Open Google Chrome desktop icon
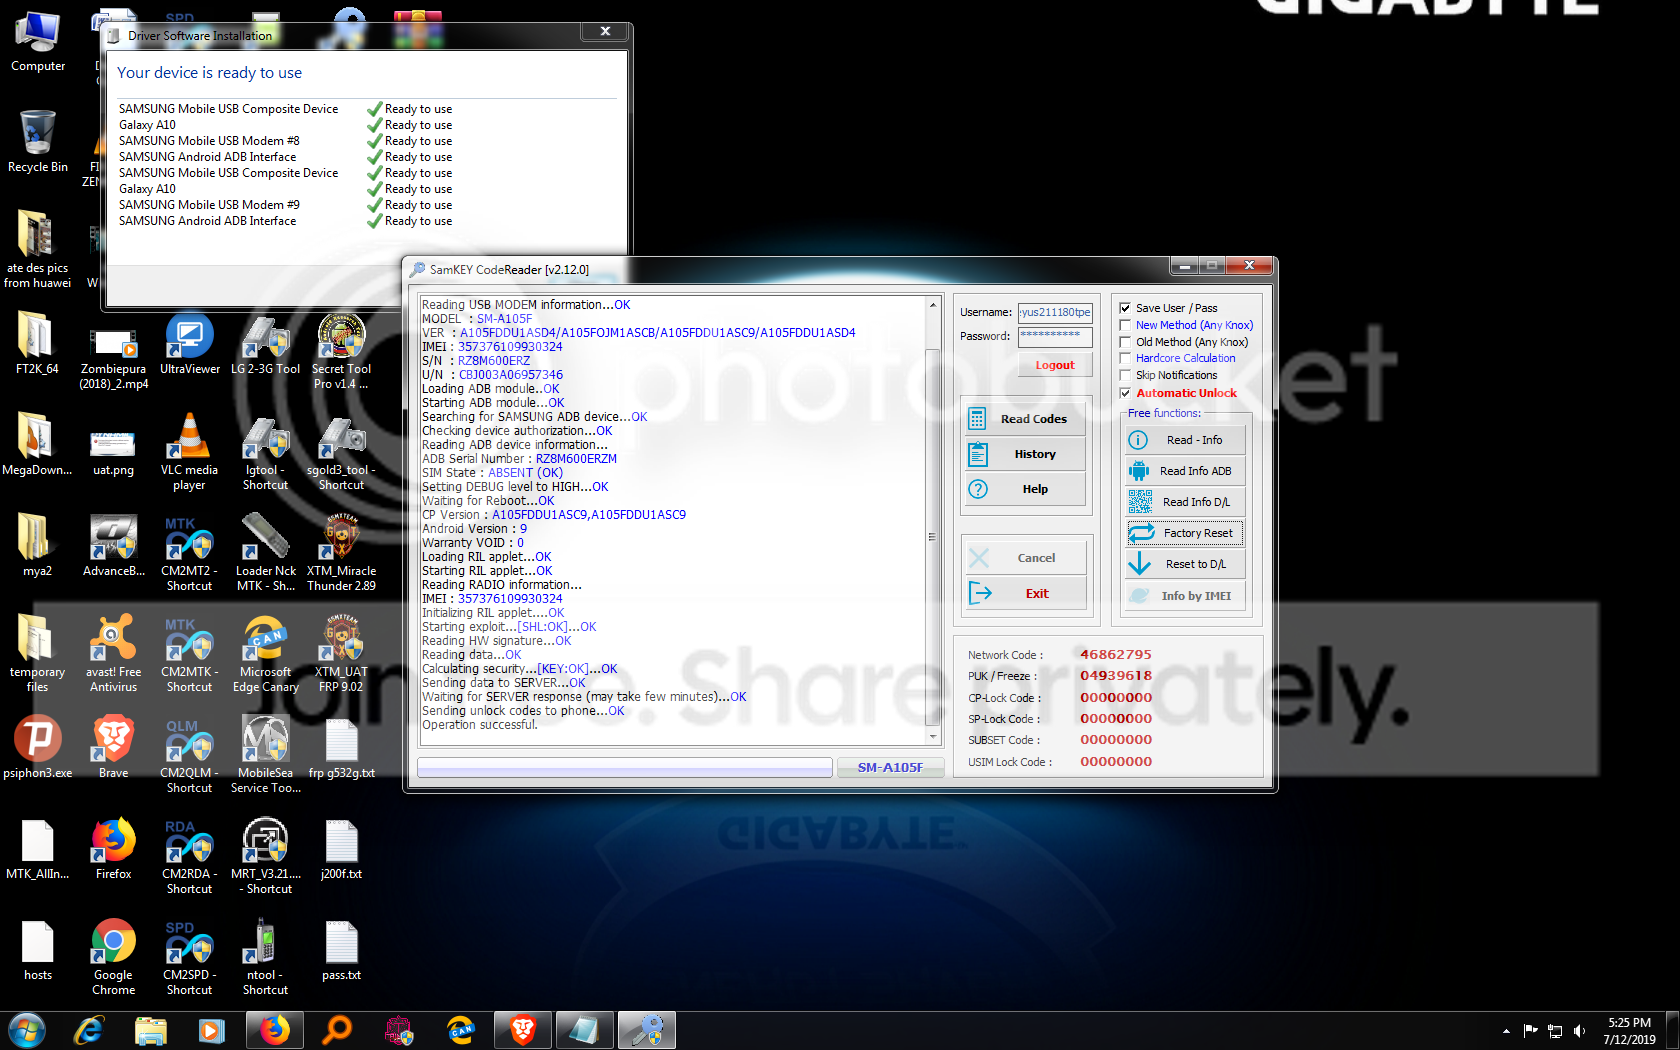The width and height of the screenshot is (1680, 1050). click(x=114, y=957)
